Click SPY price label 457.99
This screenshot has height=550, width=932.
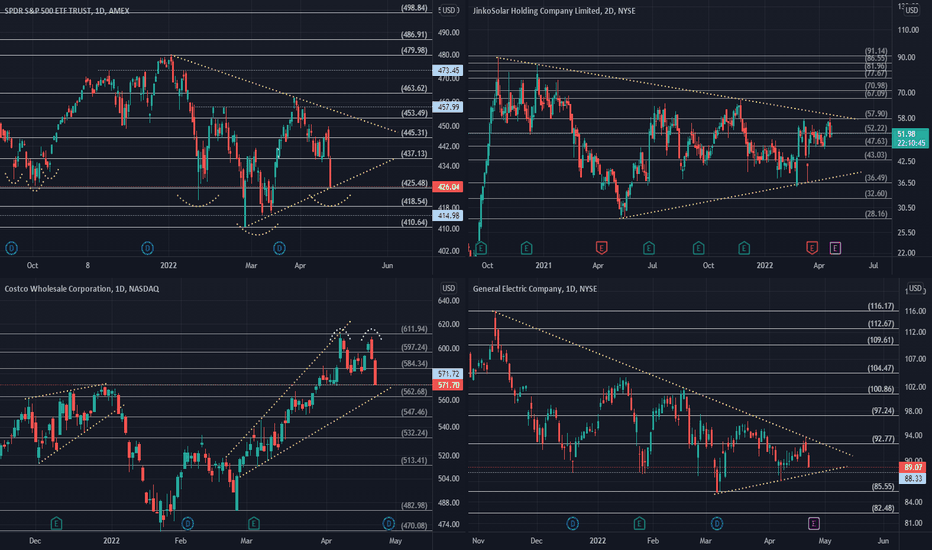448,107
